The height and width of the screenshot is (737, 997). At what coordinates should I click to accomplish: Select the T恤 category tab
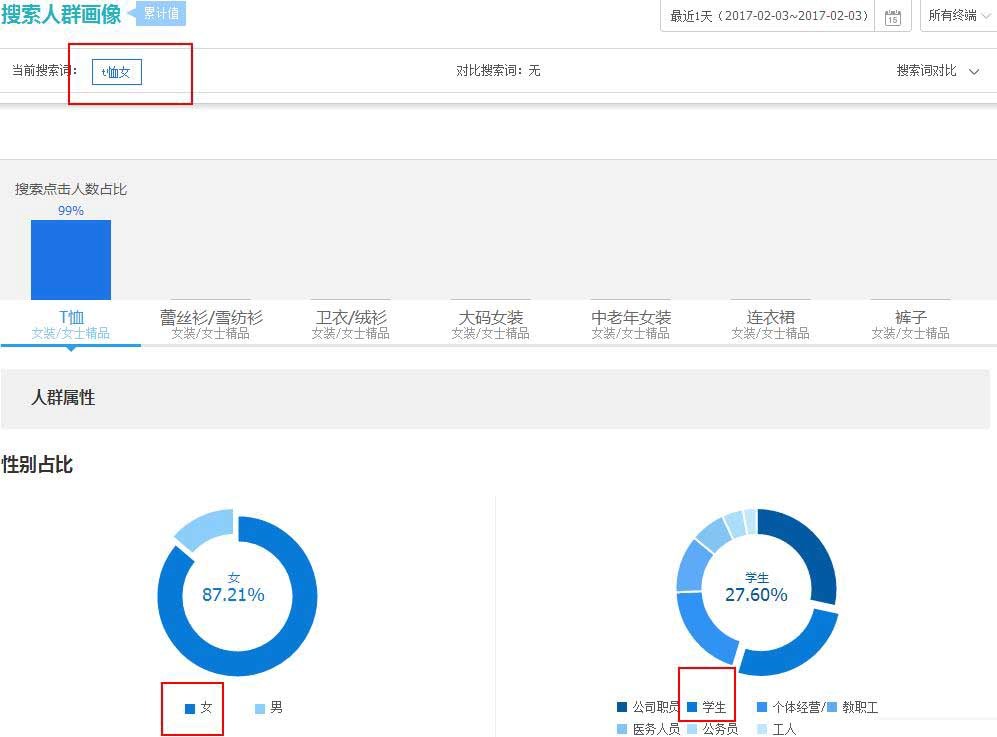click(x=71, y=324)
